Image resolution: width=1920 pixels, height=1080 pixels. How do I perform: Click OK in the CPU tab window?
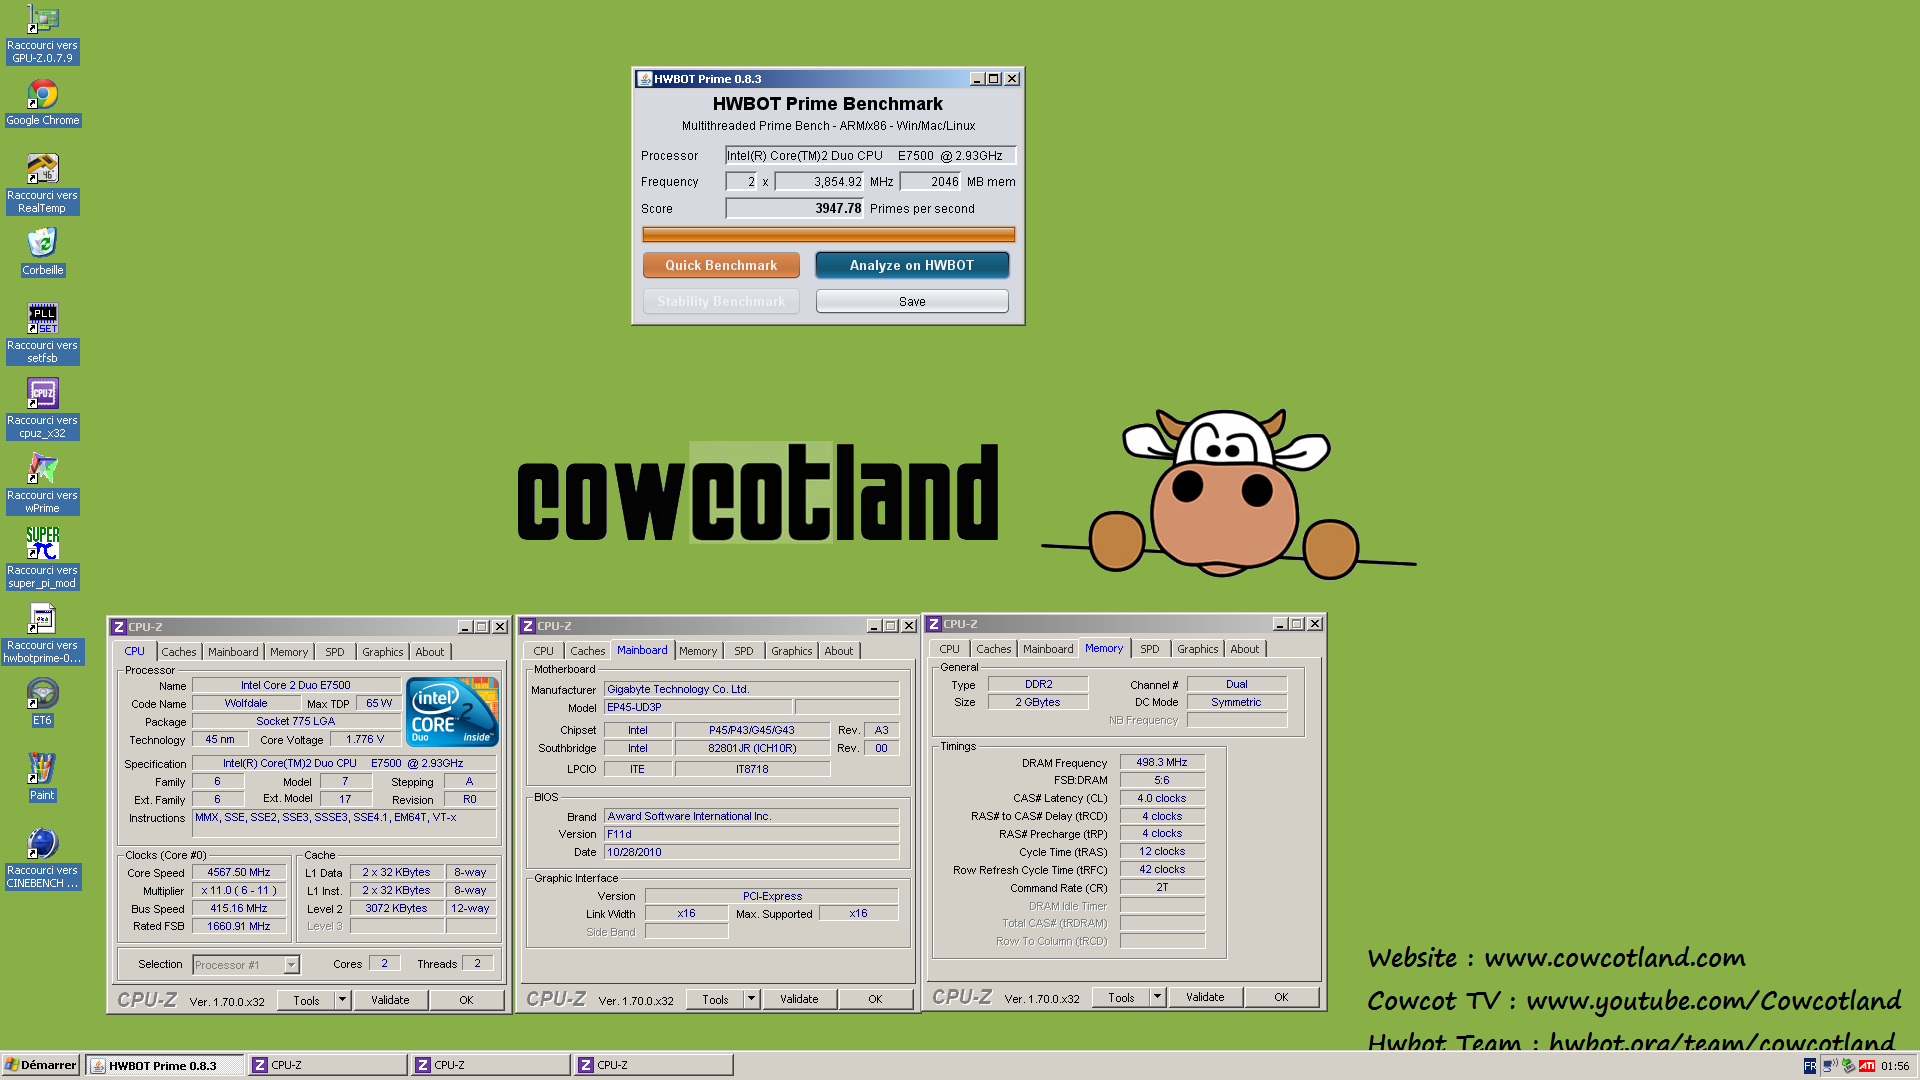[x=466, y=1000]
